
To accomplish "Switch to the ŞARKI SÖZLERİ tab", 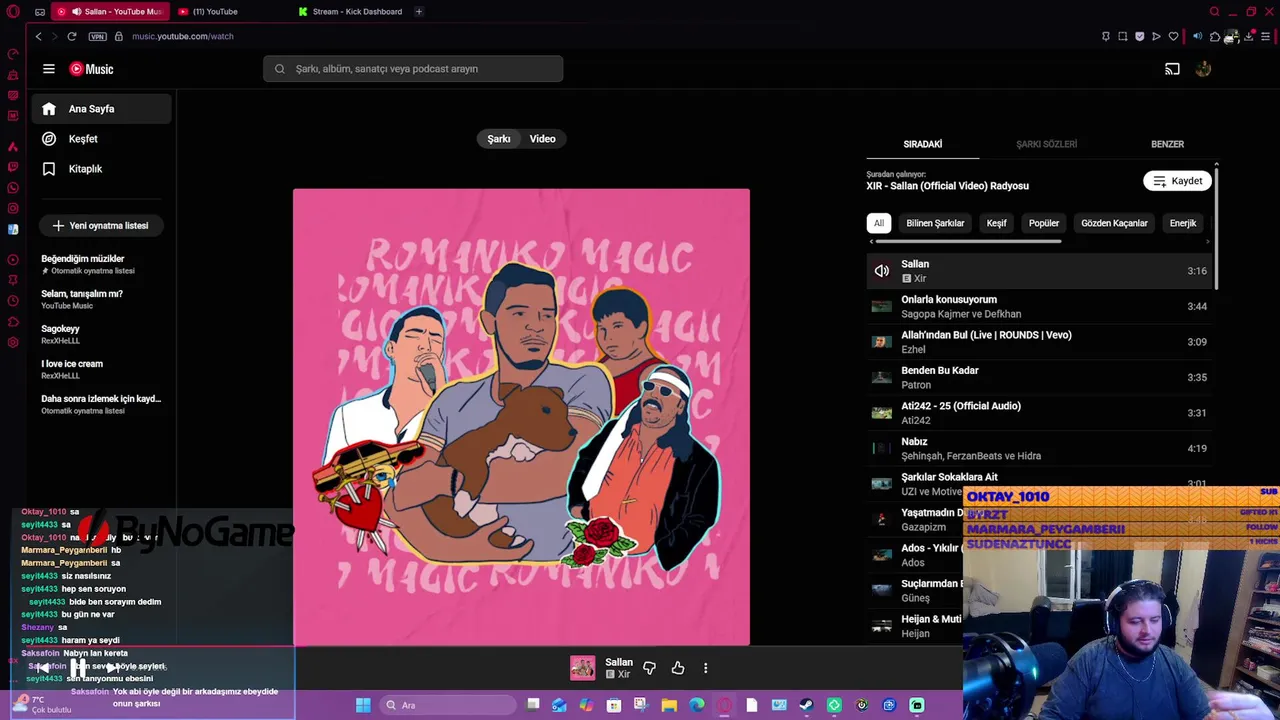I will (1046, 144).
